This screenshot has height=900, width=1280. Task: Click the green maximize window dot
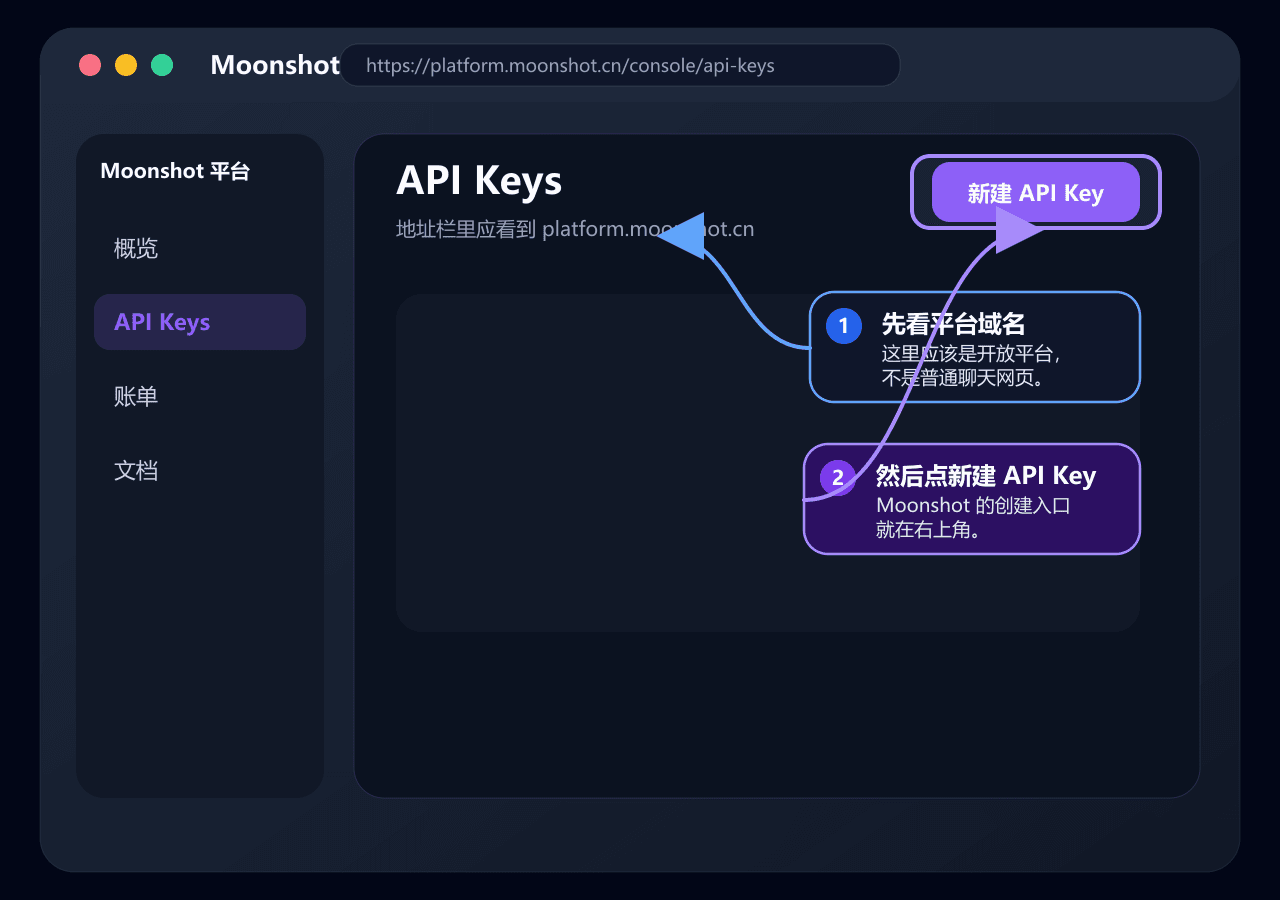pyautogui.click(x=162, y=65)
